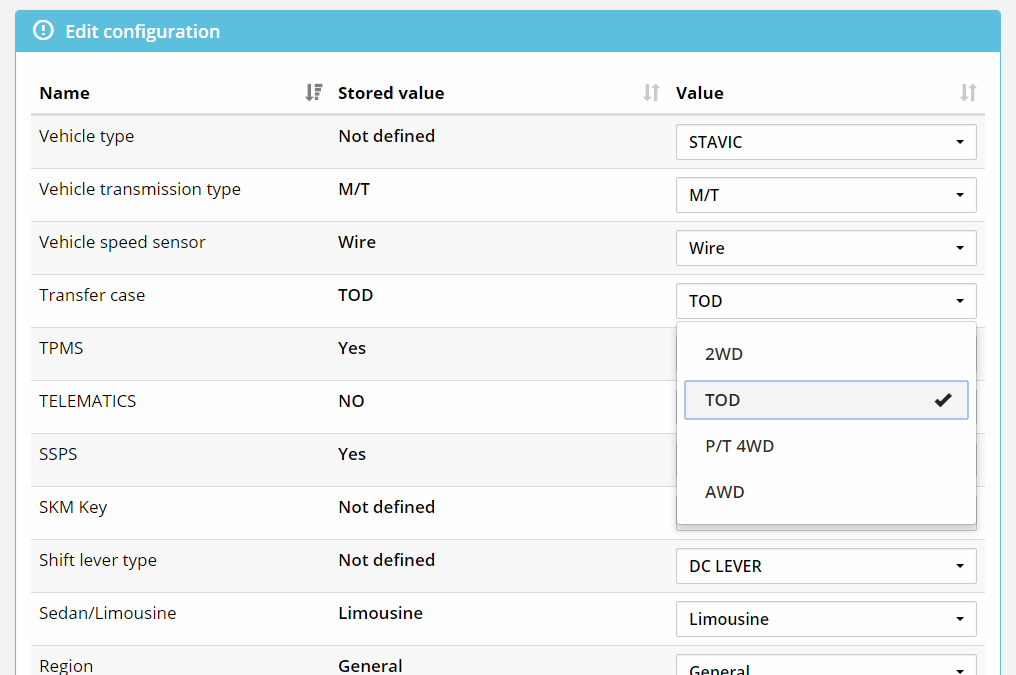The width and height of the screenshot is (1016, 675).
Task: Click the Edit configuration panel title
Action: pyautogui.click(x=142, y=31)
